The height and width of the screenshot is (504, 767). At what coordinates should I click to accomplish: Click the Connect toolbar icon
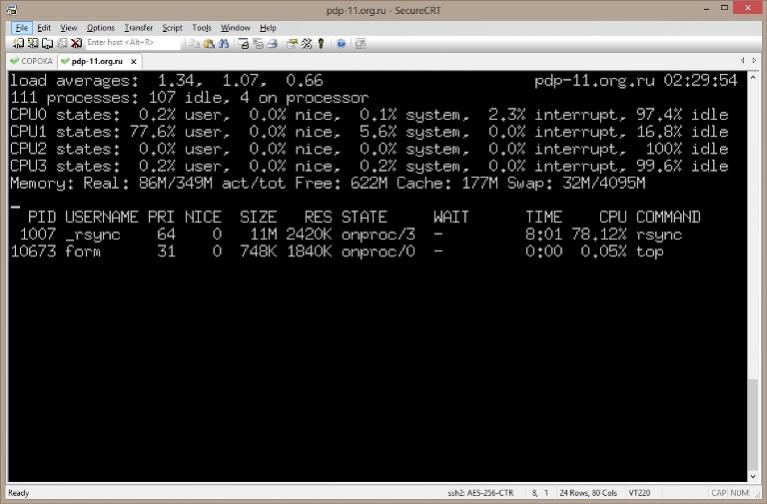[19, 44]
